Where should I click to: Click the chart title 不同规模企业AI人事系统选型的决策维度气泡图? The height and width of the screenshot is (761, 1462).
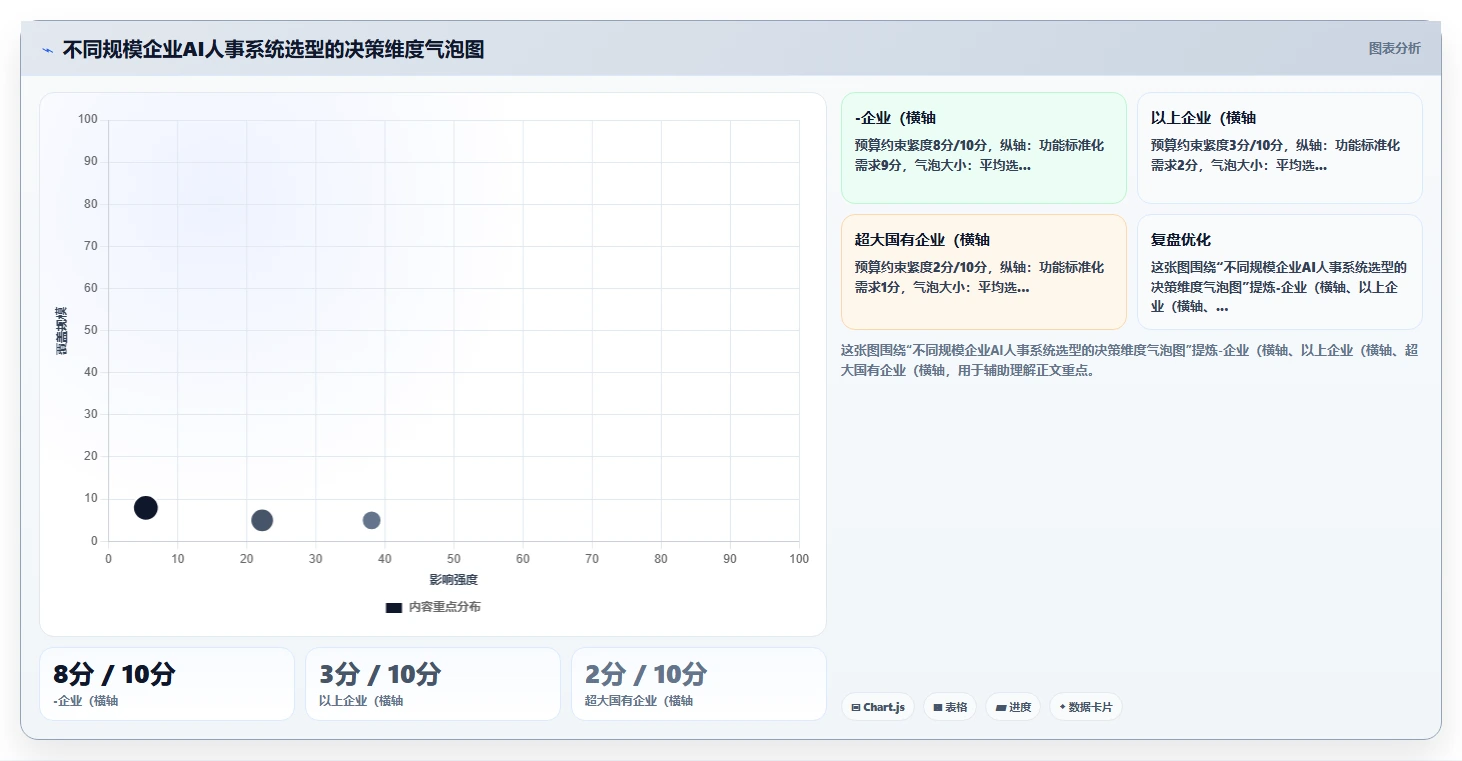point(273,50)
